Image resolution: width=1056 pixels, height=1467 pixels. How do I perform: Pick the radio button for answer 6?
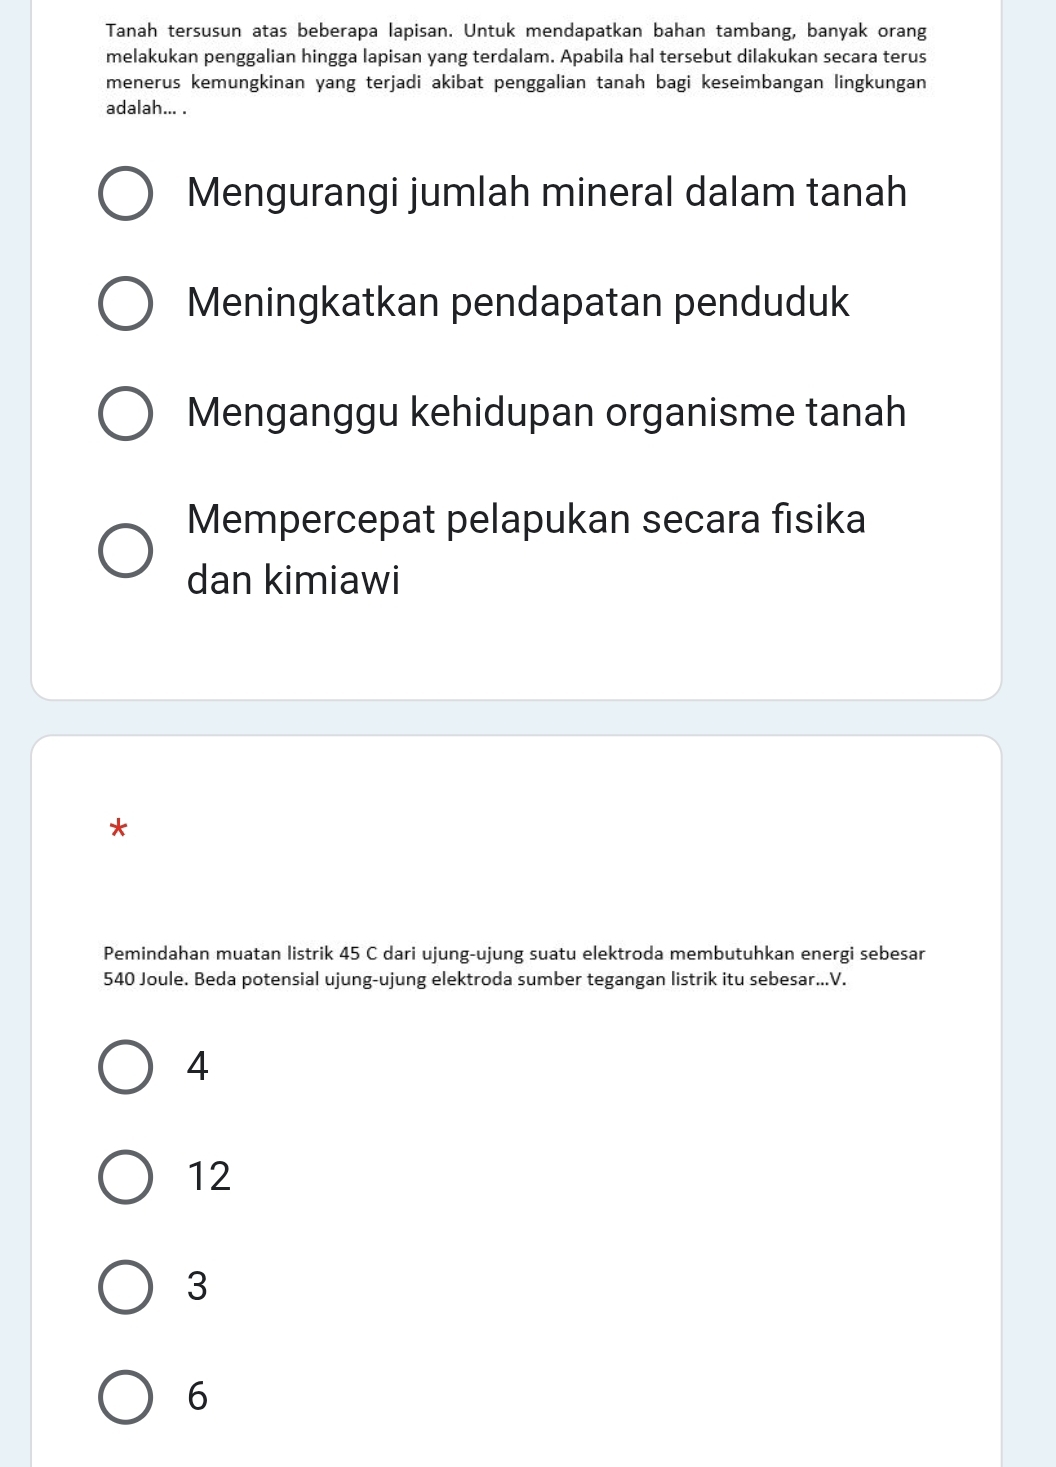(126, 1397)
